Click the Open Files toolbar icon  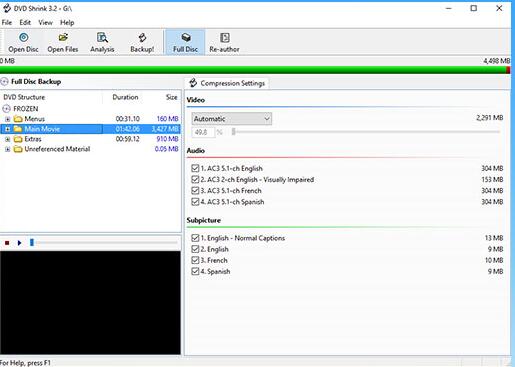click(x=63, y=37)
